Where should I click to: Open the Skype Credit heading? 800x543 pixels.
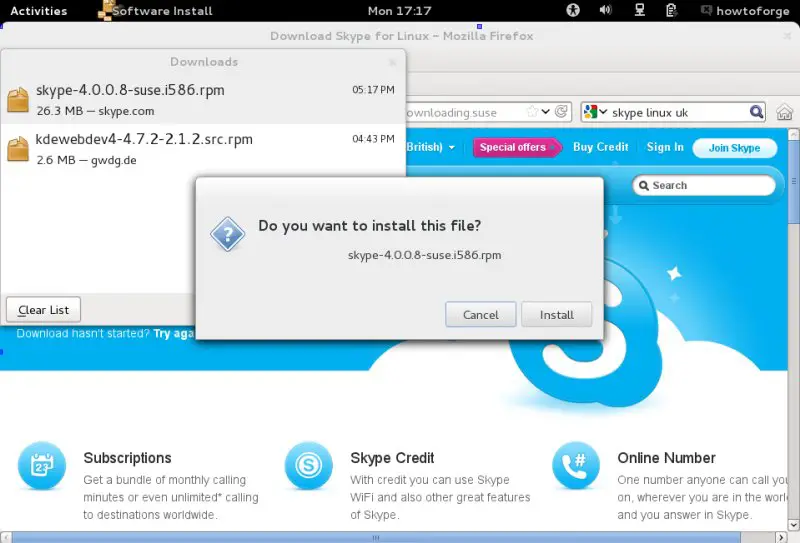392,458
